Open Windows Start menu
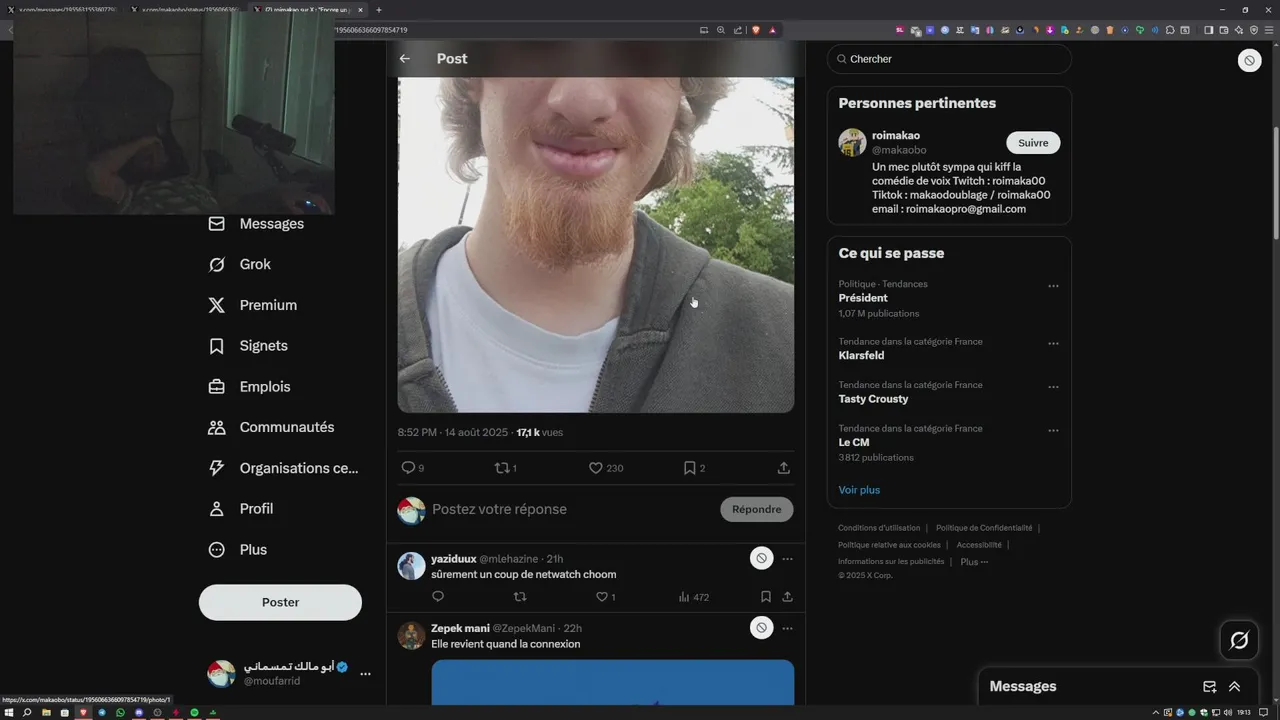 (x=10, y=712)
